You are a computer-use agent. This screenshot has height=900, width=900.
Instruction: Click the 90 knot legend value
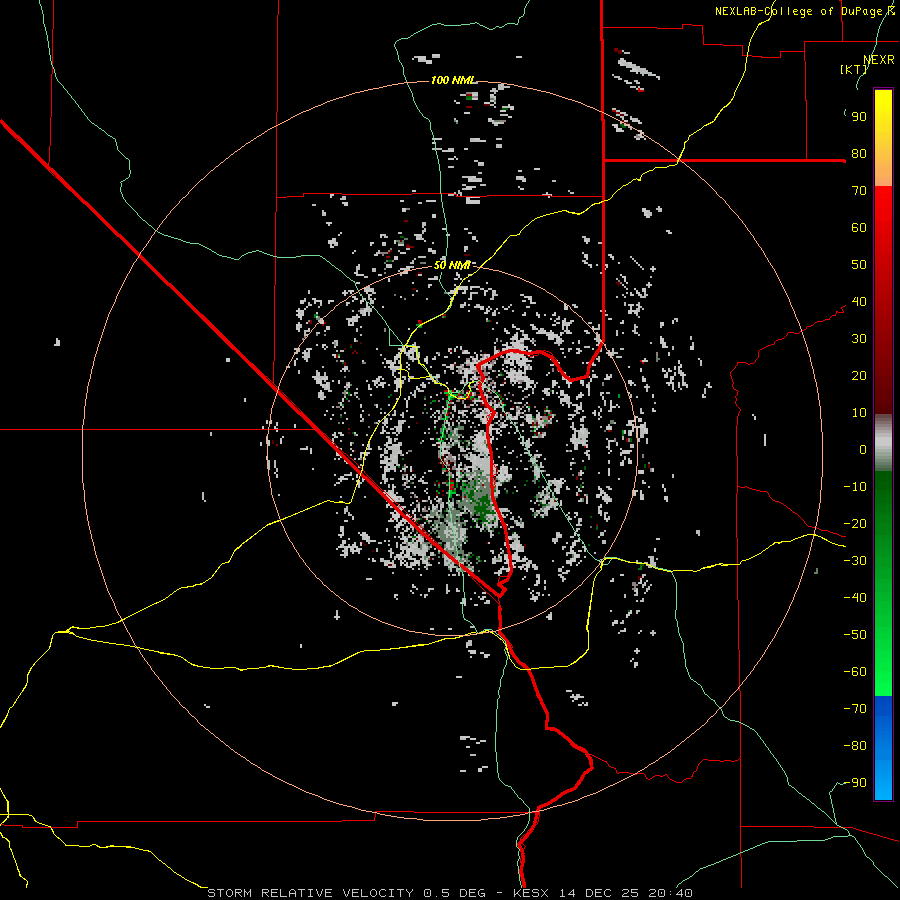(x=859, y=117)
